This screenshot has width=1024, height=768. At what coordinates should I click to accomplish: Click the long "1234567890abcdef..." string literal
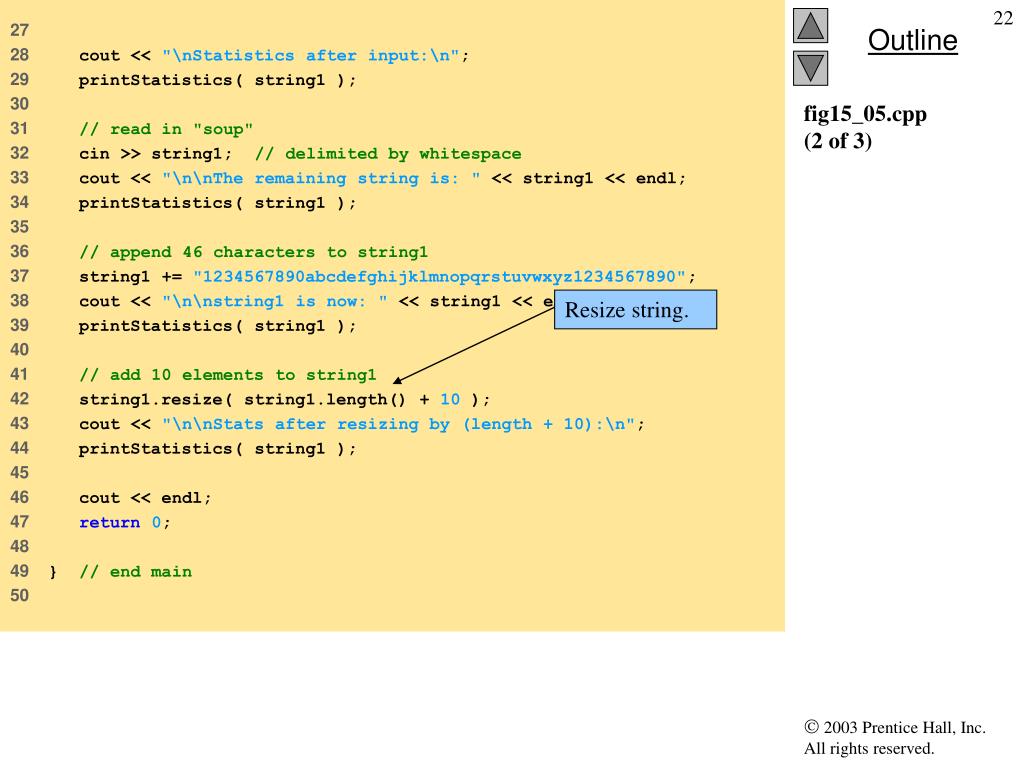tap(440, 277)
